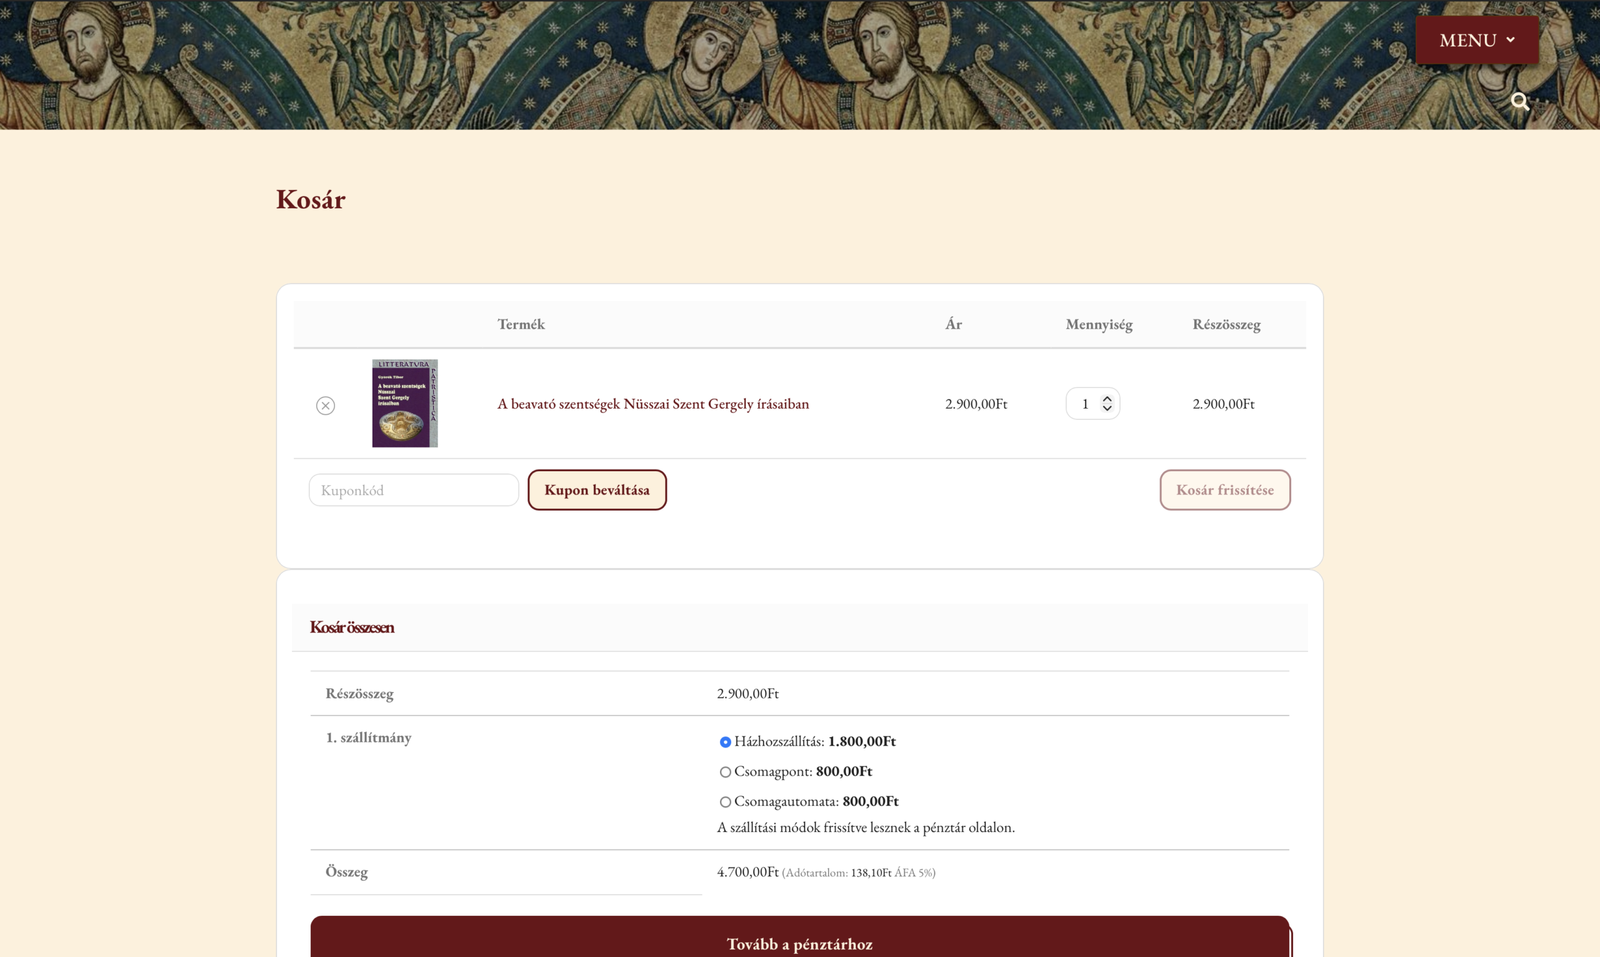The height and width of the screenshot is (957, 1600).
Task: Click the Kosár összesen section title
Action: pyautogui.click(x=352, y=627)
